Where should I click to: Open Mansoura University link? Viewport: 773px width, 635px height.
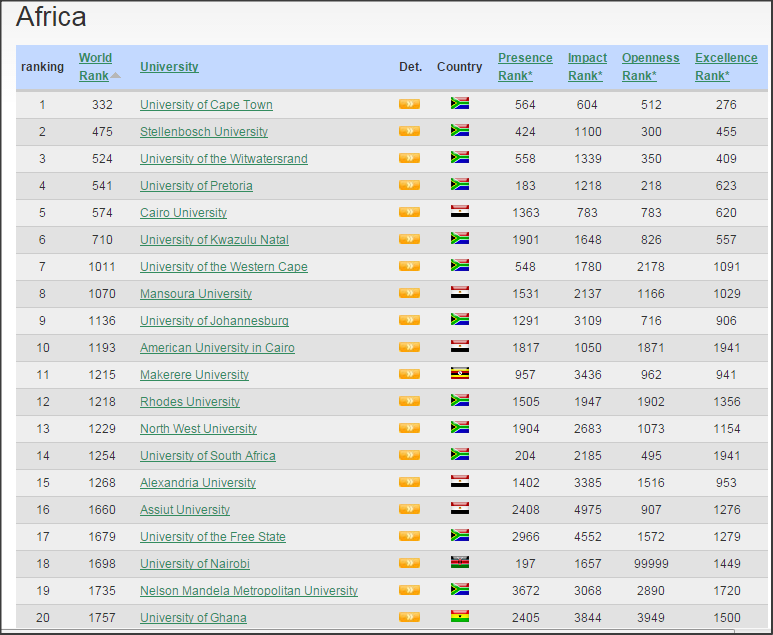click(x=196, y=294)
